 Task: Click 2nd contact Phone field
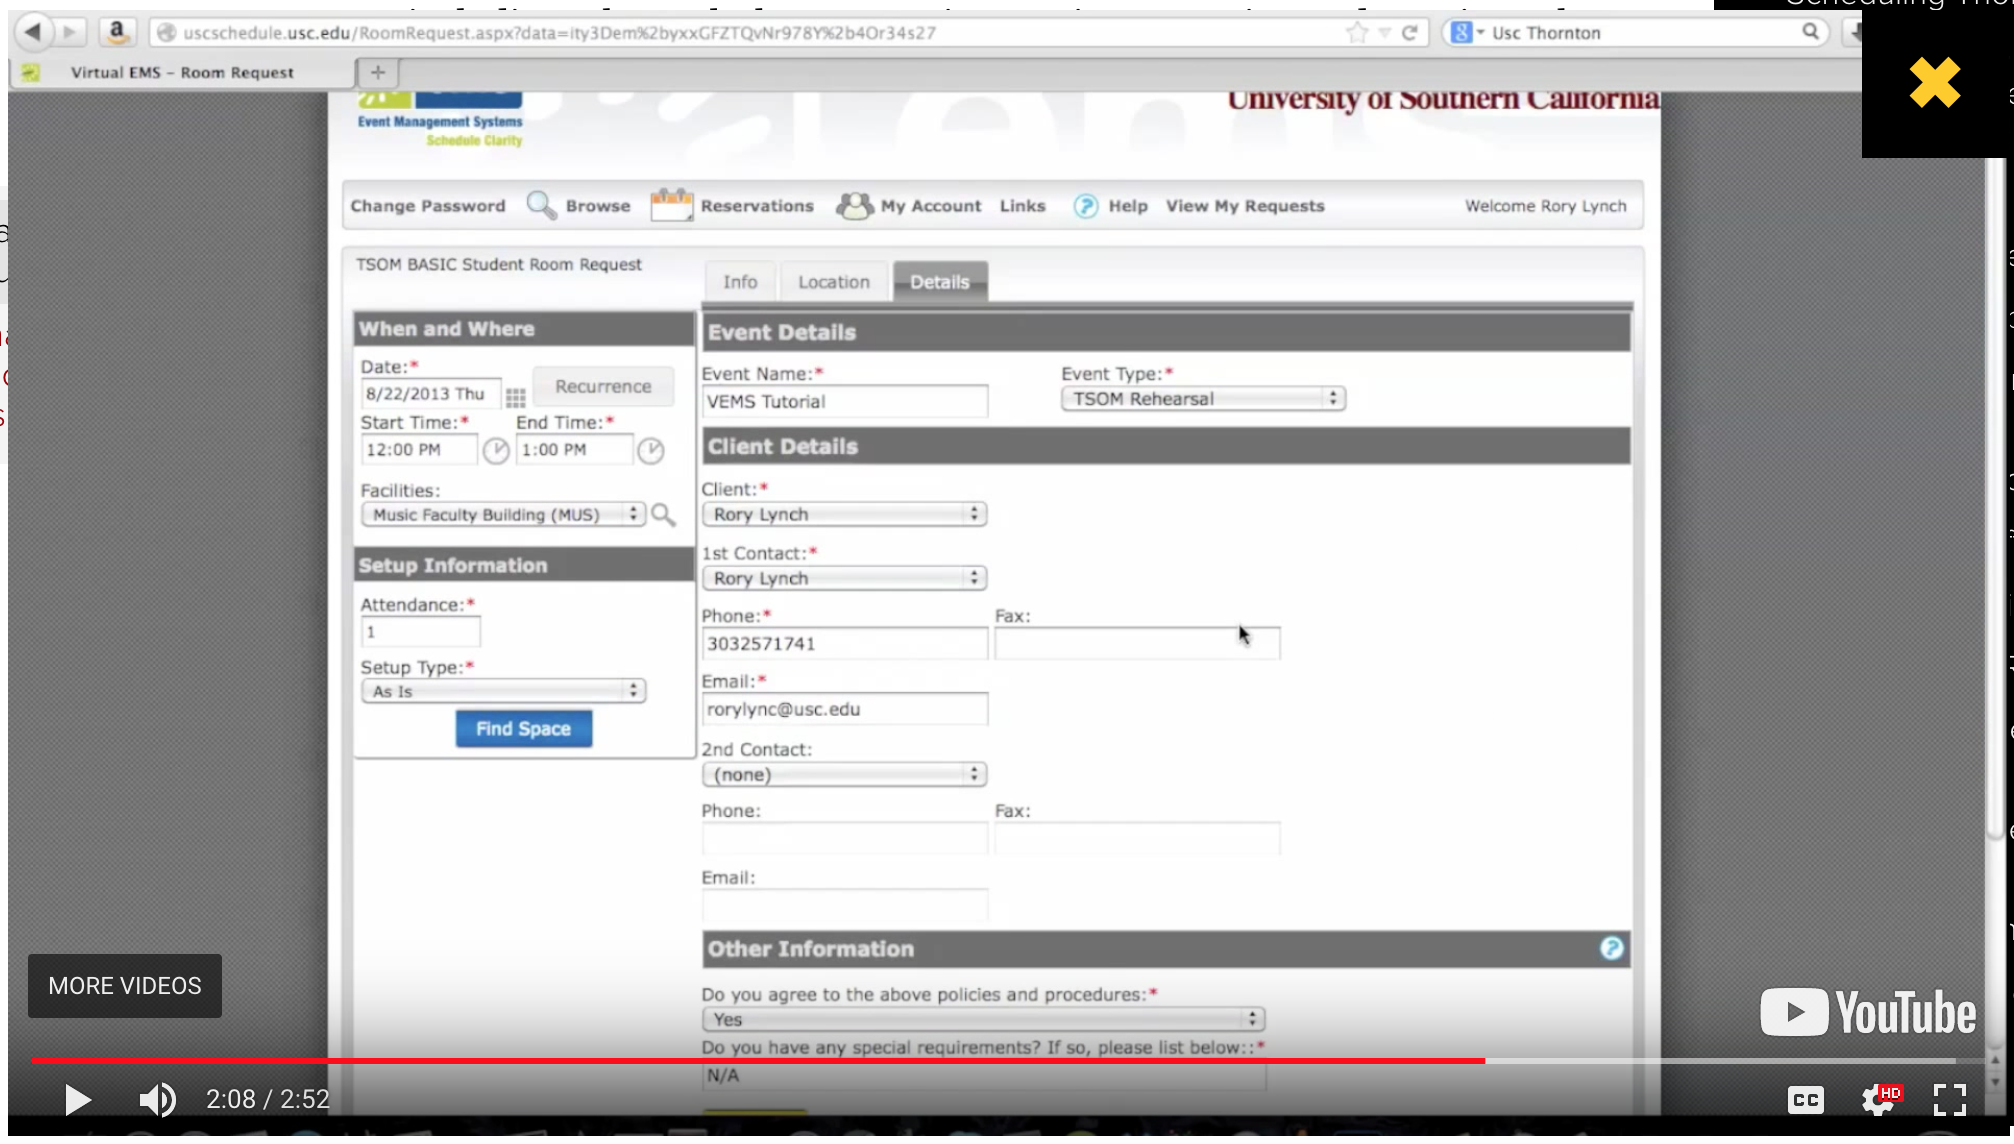pyautogui.click(x=844, y=838)
